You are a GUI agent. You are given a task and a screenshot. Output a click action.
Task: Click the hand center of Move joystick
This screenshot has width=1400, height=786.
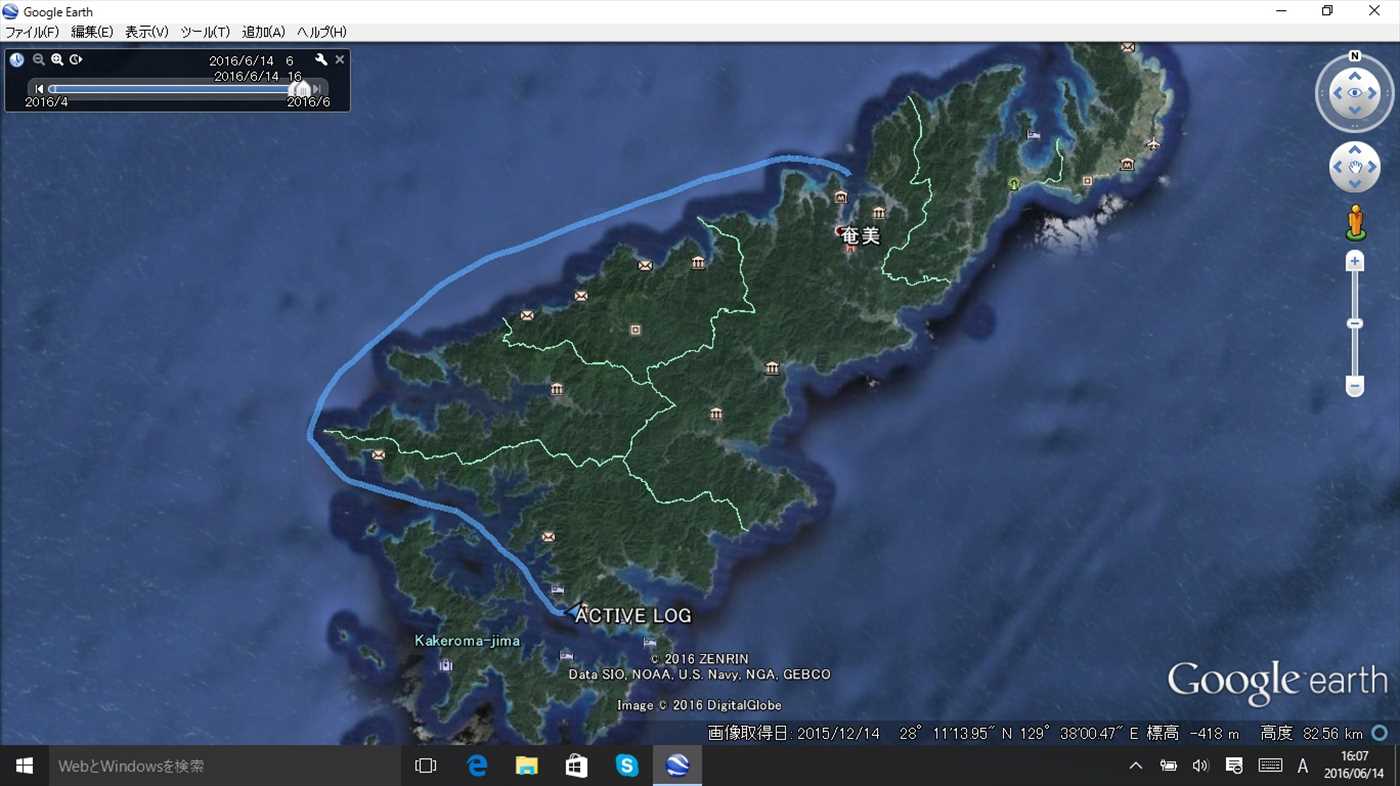coord(1355,167)
